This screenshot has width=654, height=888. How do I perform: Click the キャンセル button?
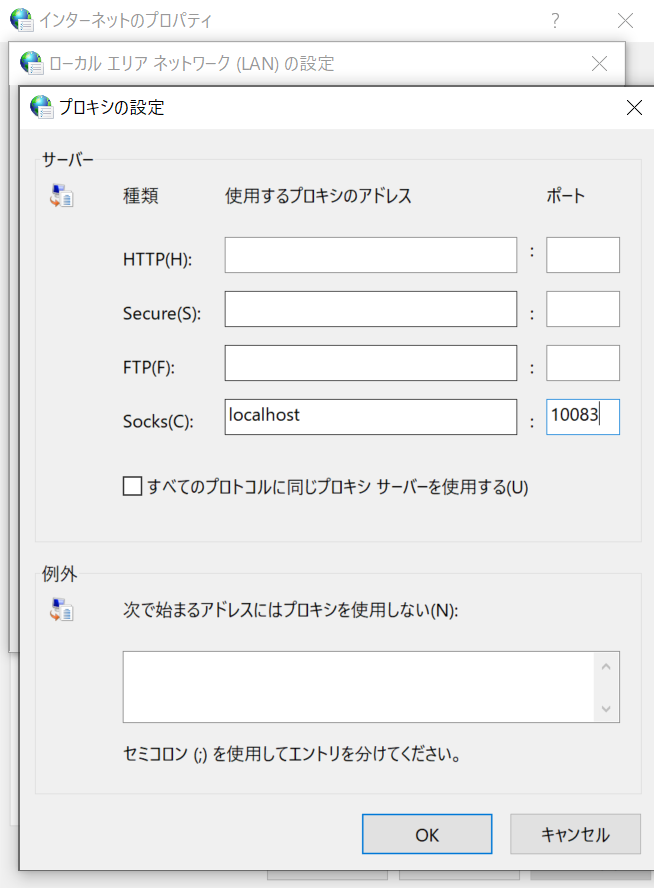point(575,834)
